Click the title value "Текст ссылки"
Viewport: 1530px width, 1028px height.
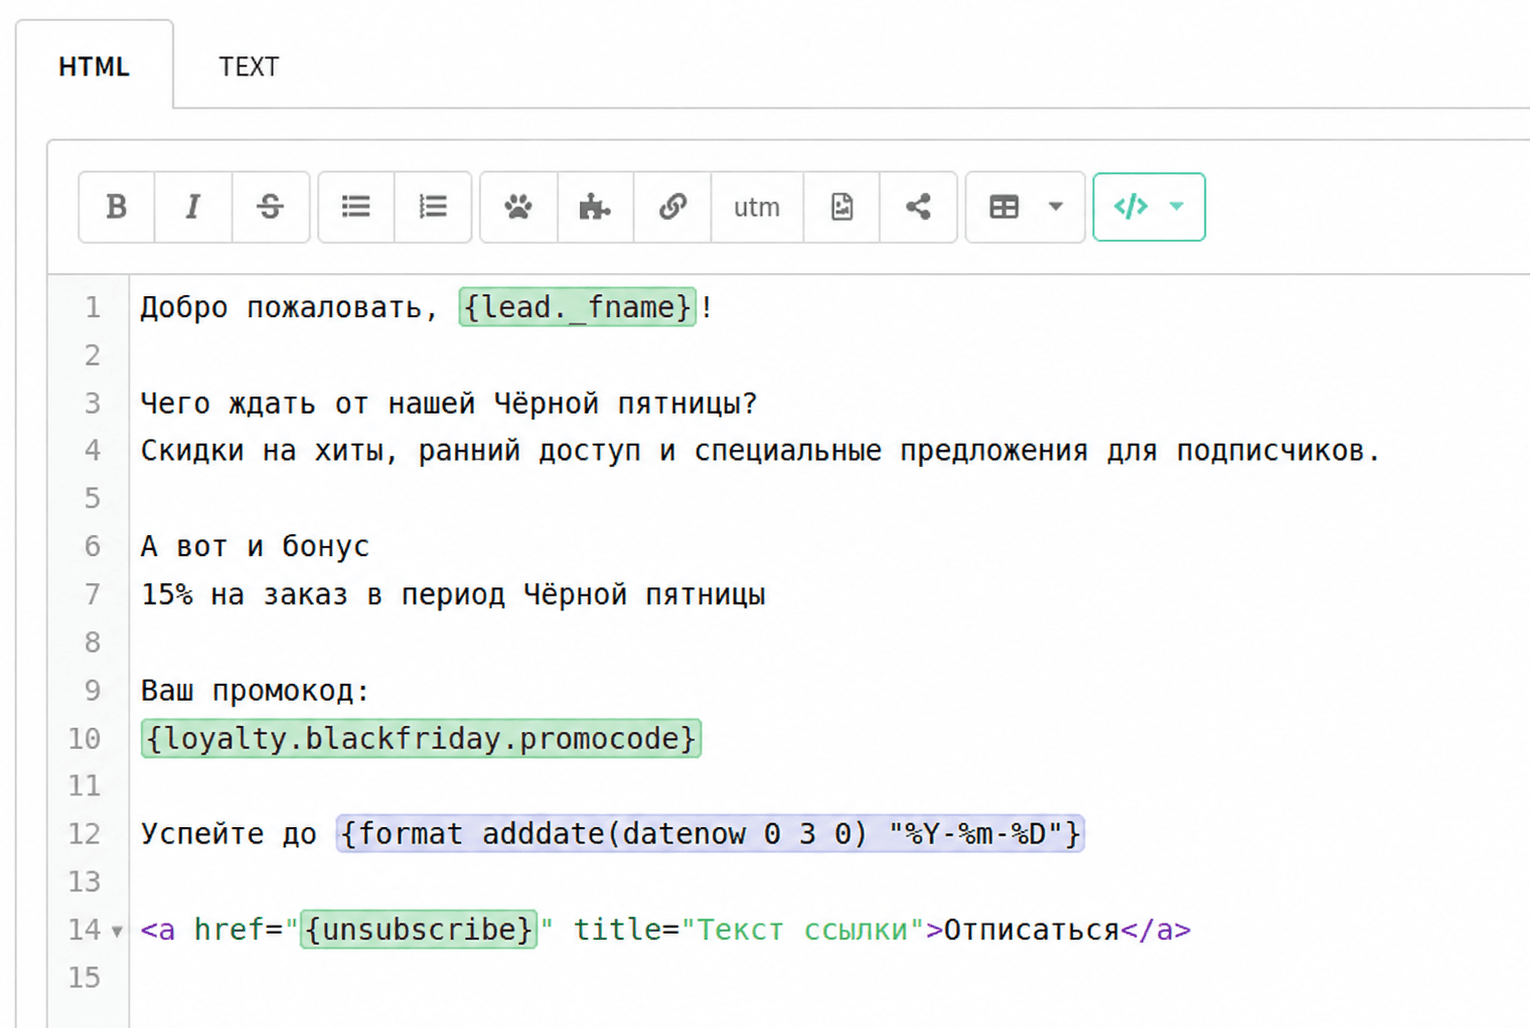802,929
